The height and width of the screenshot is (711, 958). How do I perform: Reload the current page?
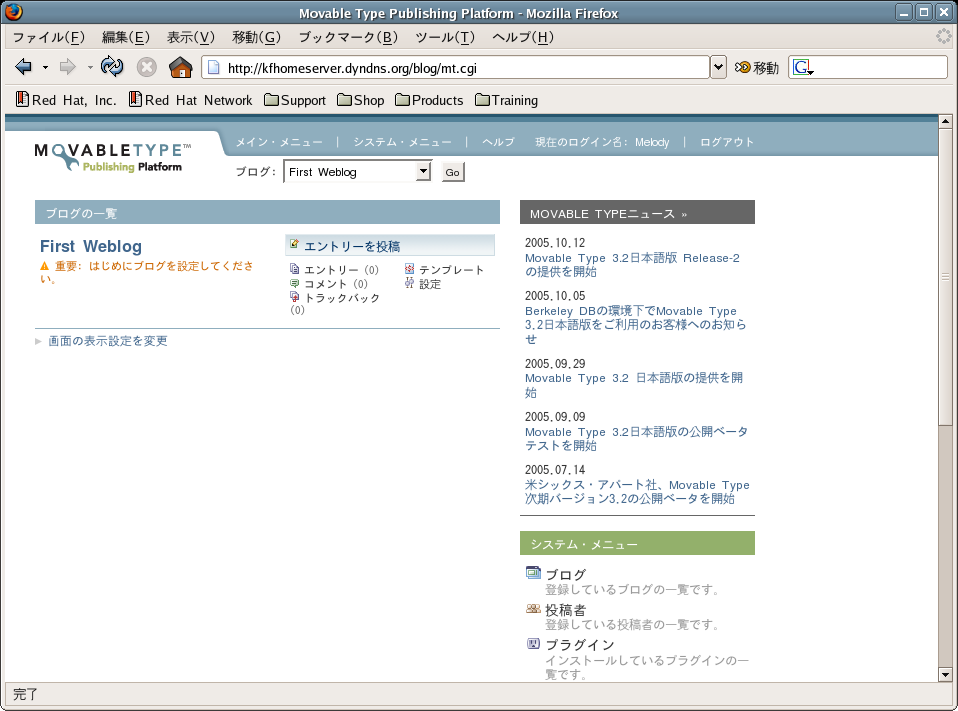[112, 67]
